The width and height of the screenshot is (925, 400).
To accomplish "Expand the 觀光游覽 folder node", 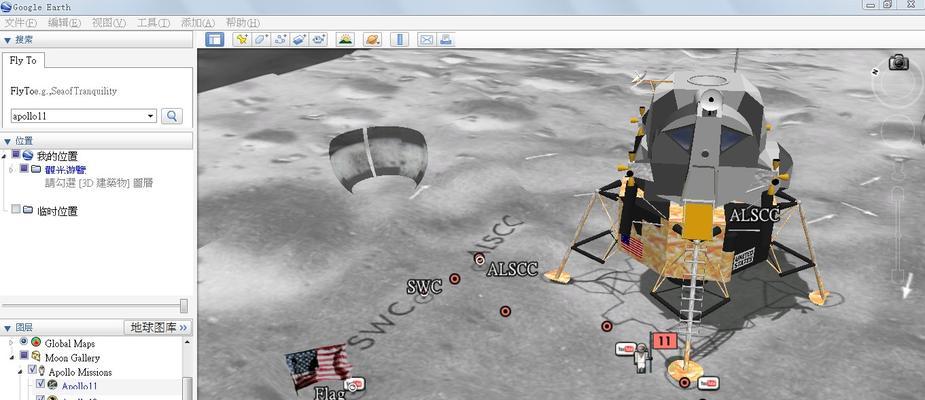I will pyautogui.click(x=11, y=169).
